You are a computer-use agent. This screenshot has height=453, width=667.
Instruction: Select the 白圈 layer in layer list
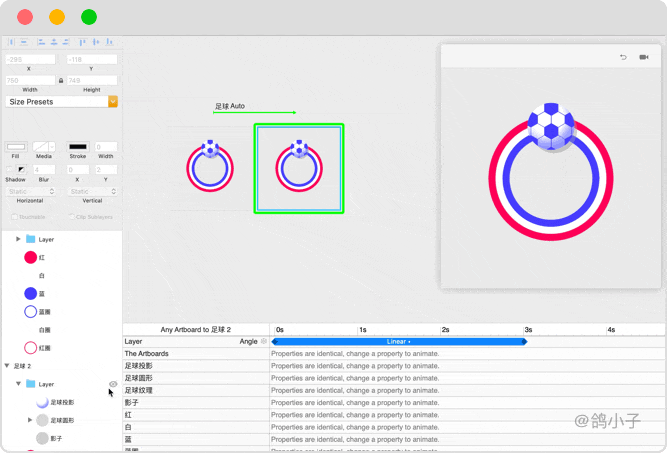click(45, 330)
